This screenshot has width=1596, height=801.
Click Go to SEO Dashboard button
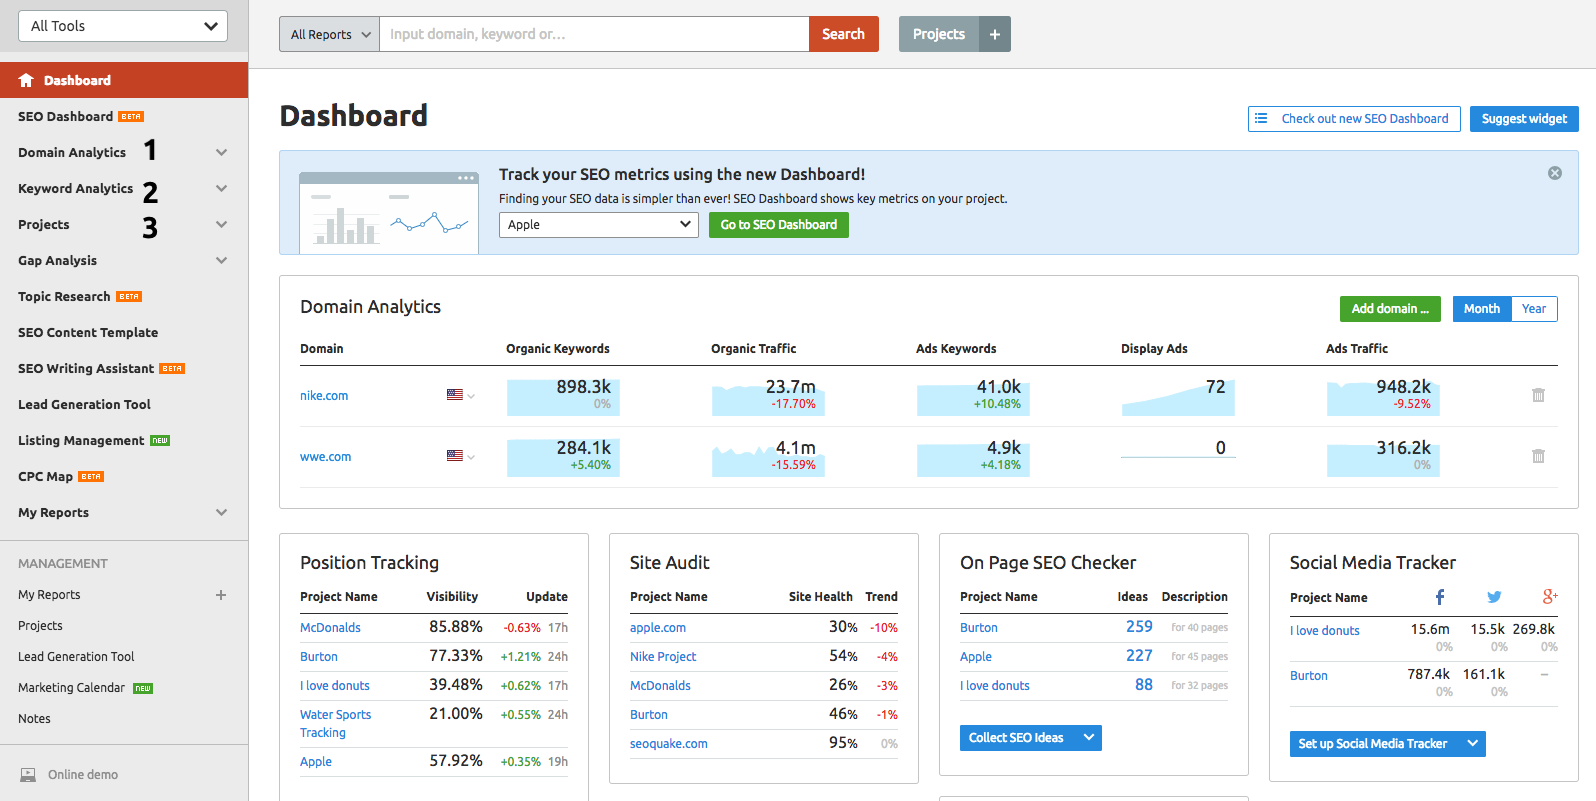click(x=779, y=225)
